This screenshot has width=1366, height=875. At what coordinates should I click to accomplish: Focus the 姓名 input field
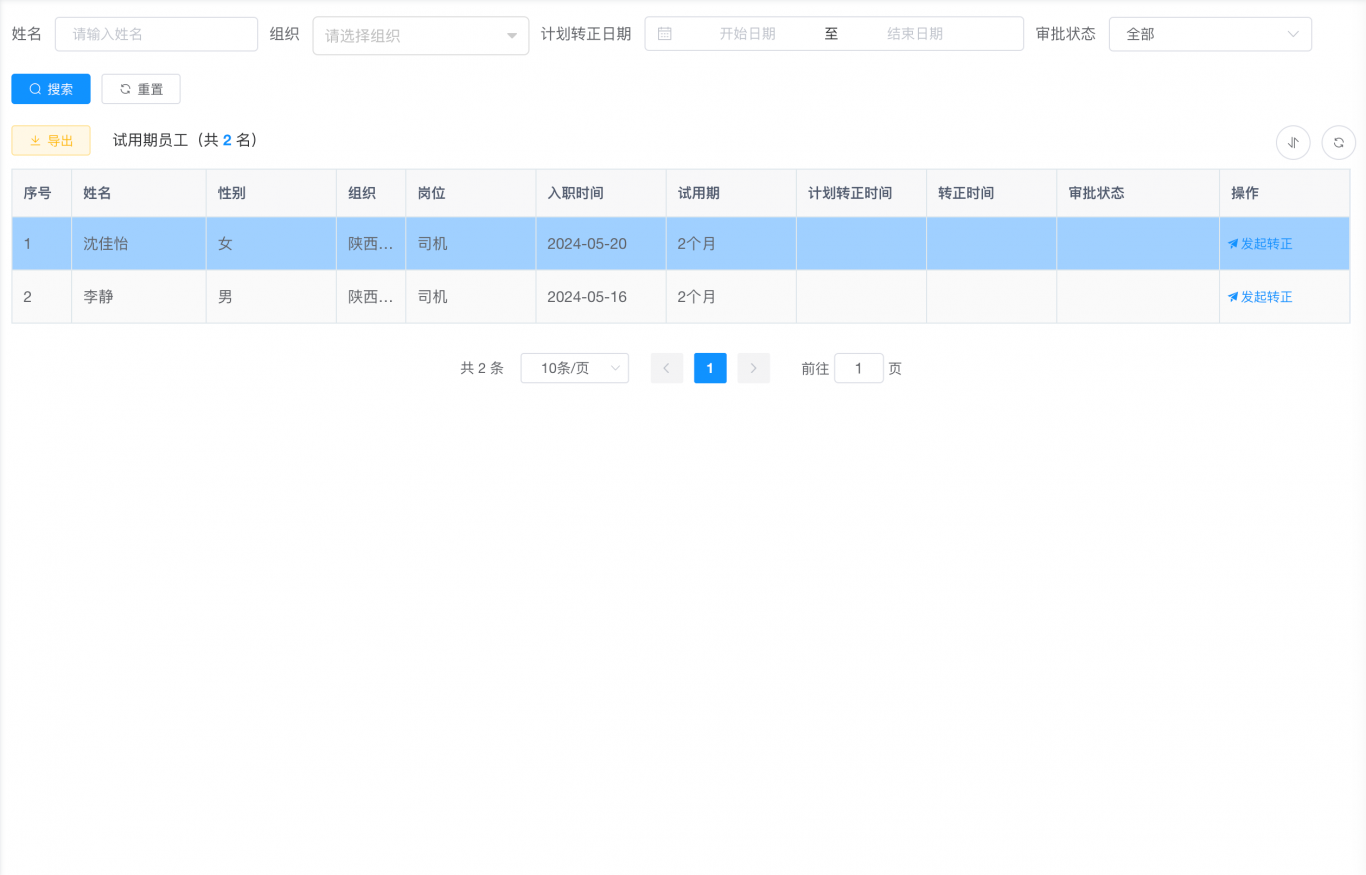tap(157, 34)
